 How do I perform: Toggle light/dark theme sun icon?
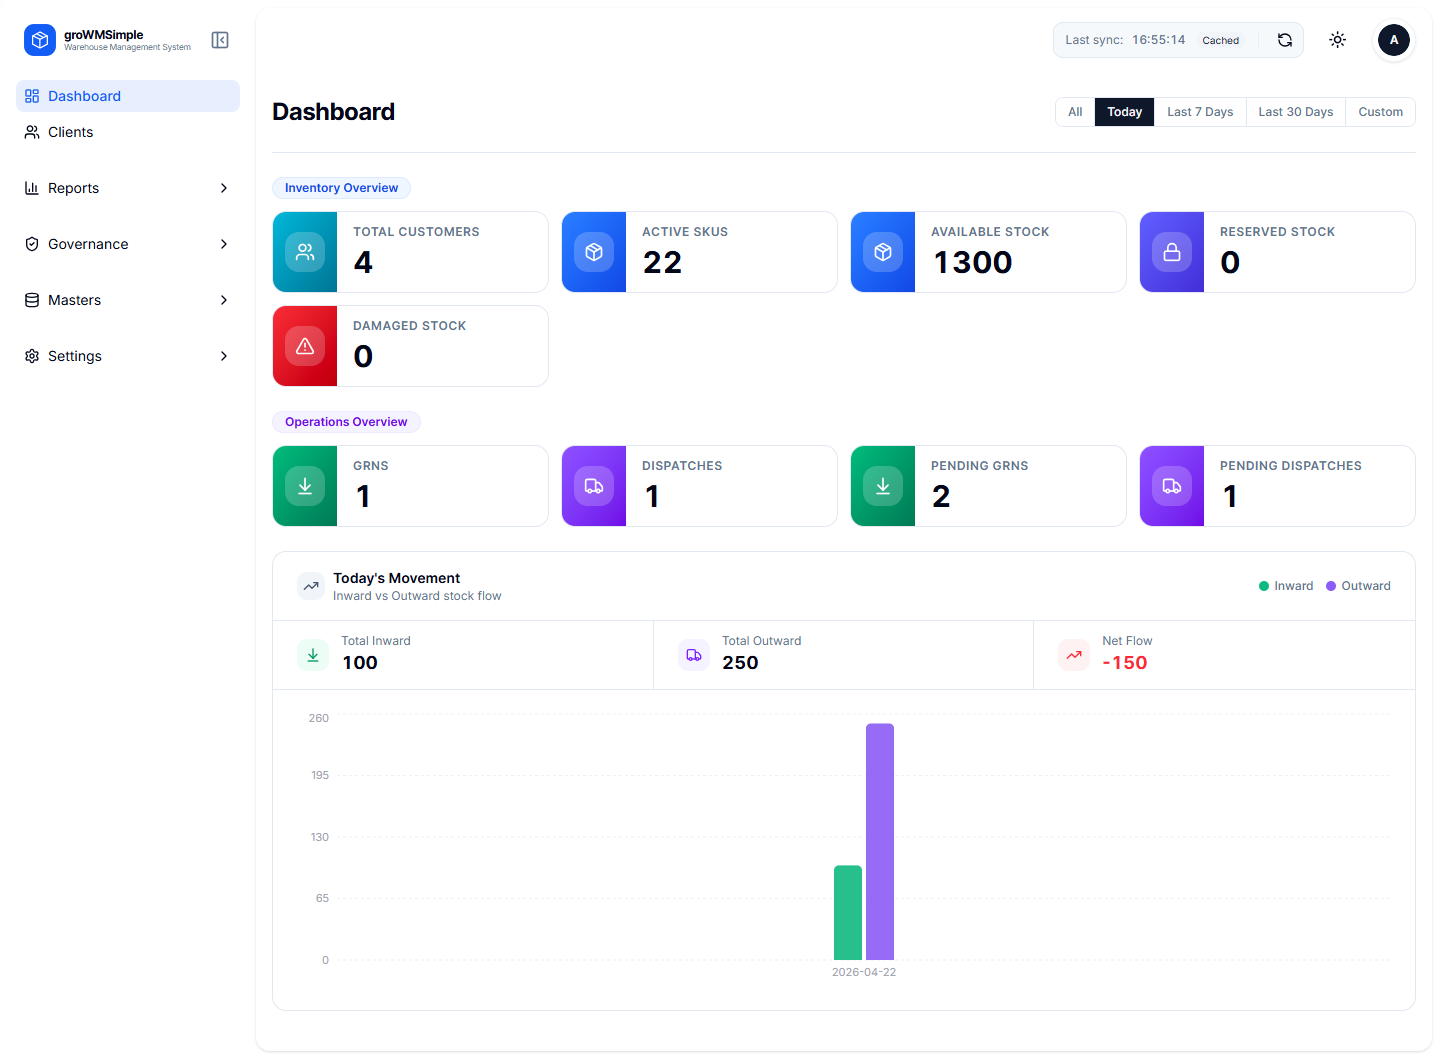click(x=1337, y=40)
